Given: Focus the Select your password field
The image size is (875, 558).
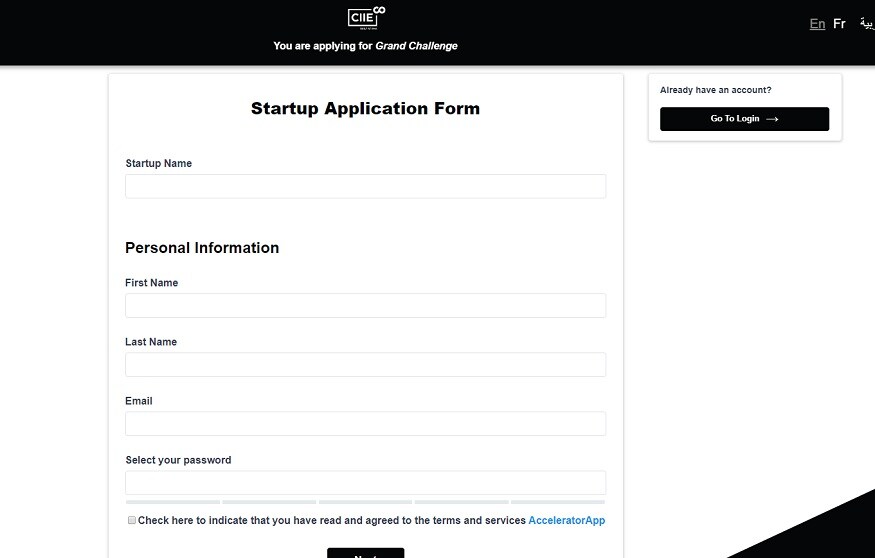Looking at the screenshot, I should pyautogui.click(x=366, y=483).
